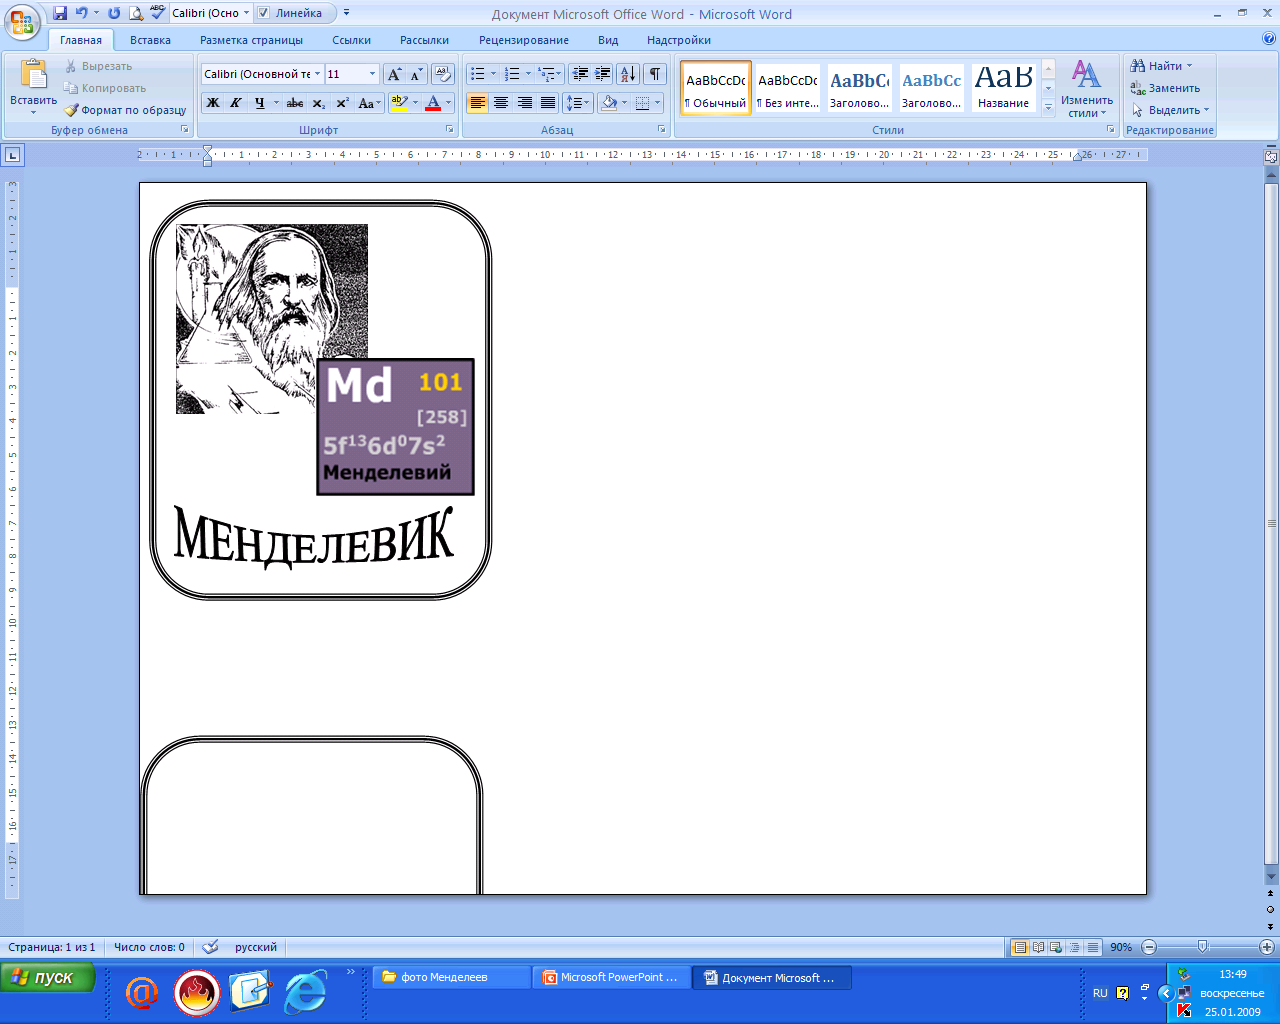Select the Mendeleev portrait image
The height and width of the screenshot is (1024, 1280).
[272, 319]
